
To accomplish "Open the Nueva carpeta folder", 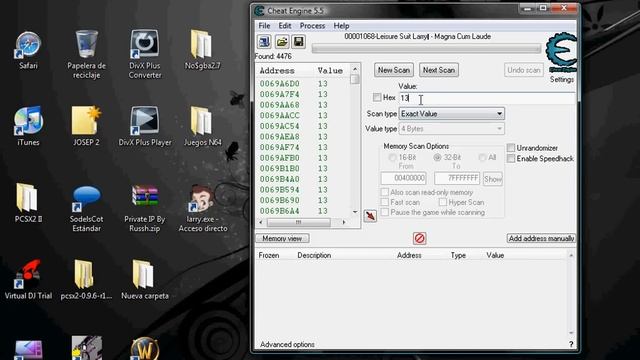I will click(x=145, y=280).
